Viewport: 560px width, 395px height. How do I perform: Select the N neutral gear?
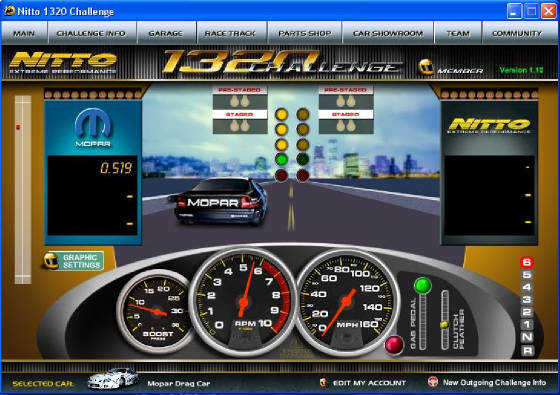tap(527, 337)
